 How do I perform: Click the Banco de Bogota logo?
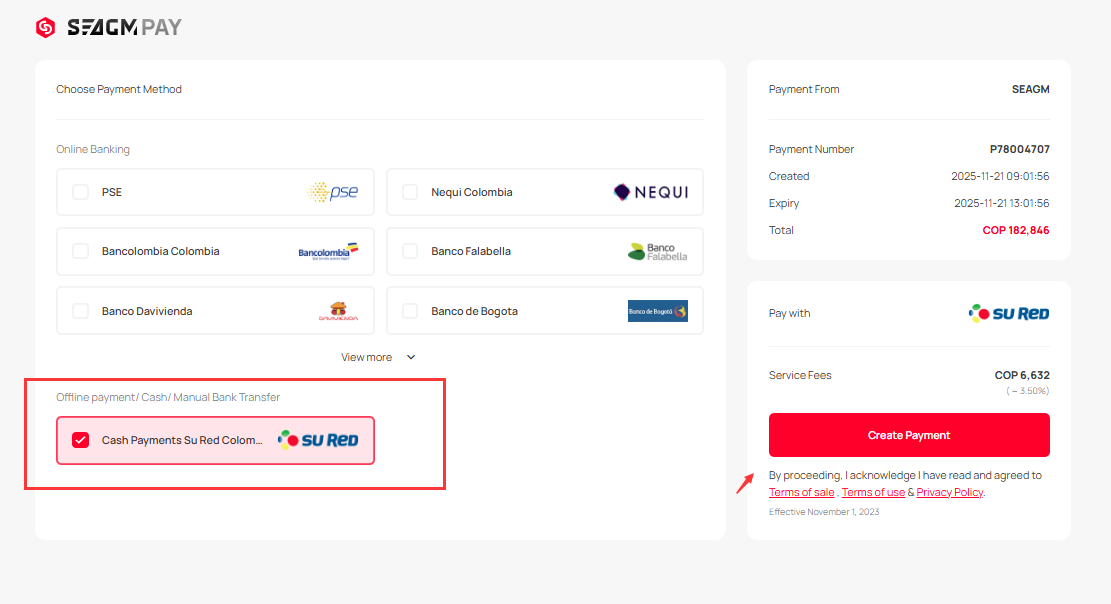(657, 311)
